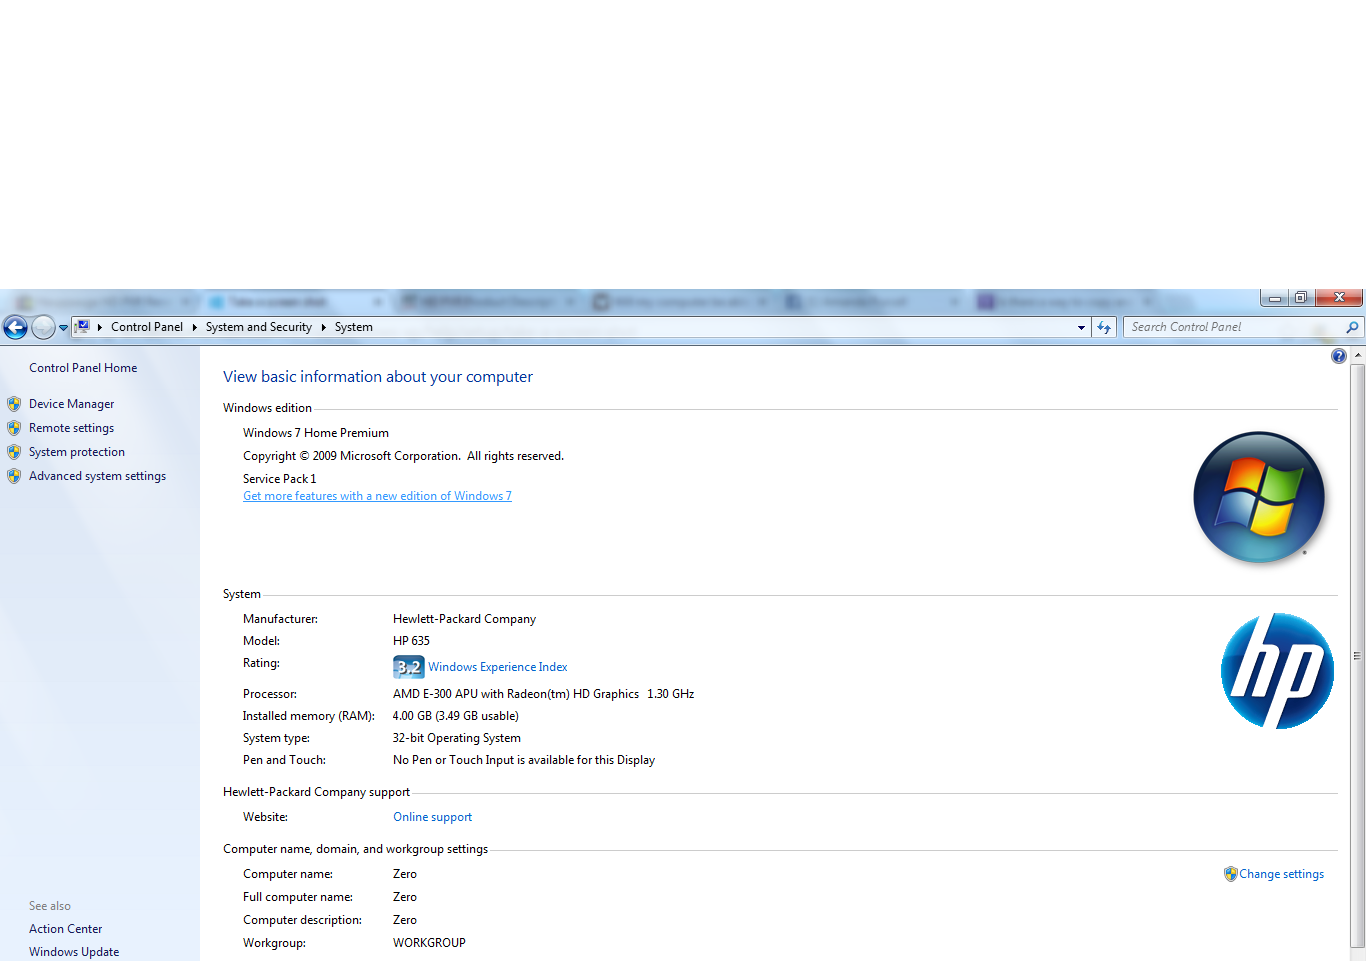Click the vertical scrollbar up arrow
This screenshot has height=961, width=1366.
coord(1358,355)
